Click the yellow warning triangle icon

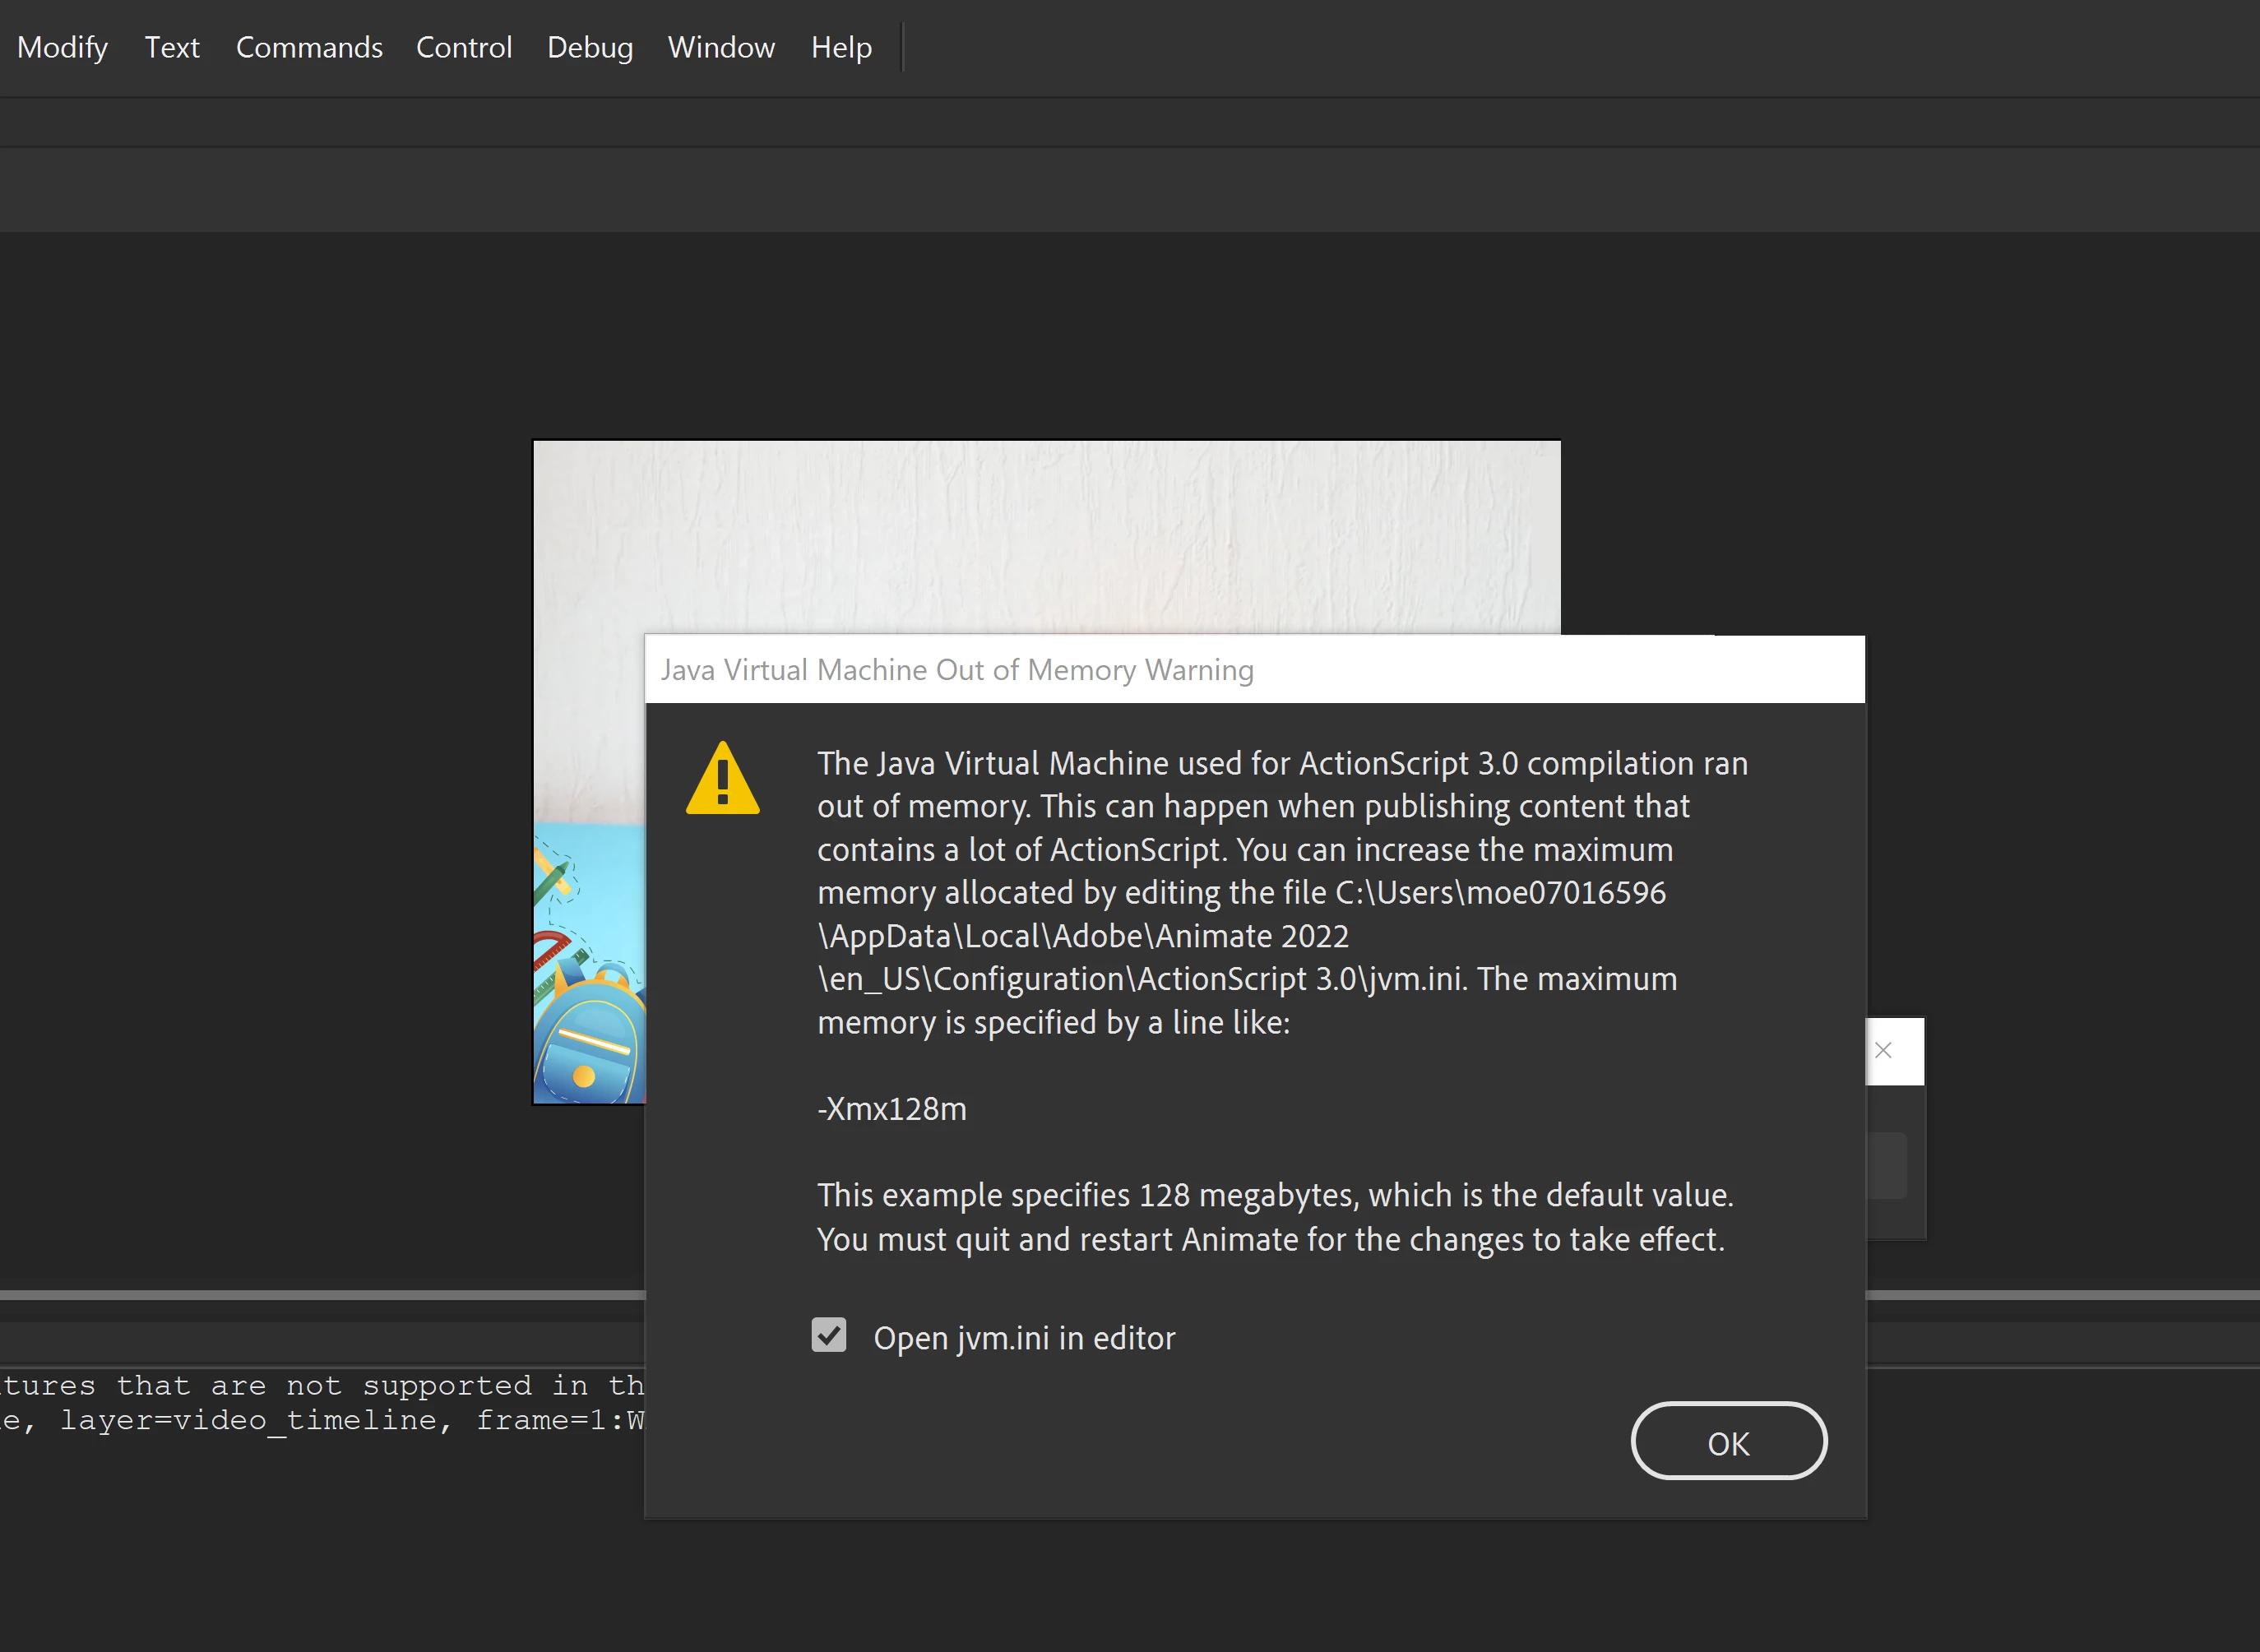tap(722, 780)
